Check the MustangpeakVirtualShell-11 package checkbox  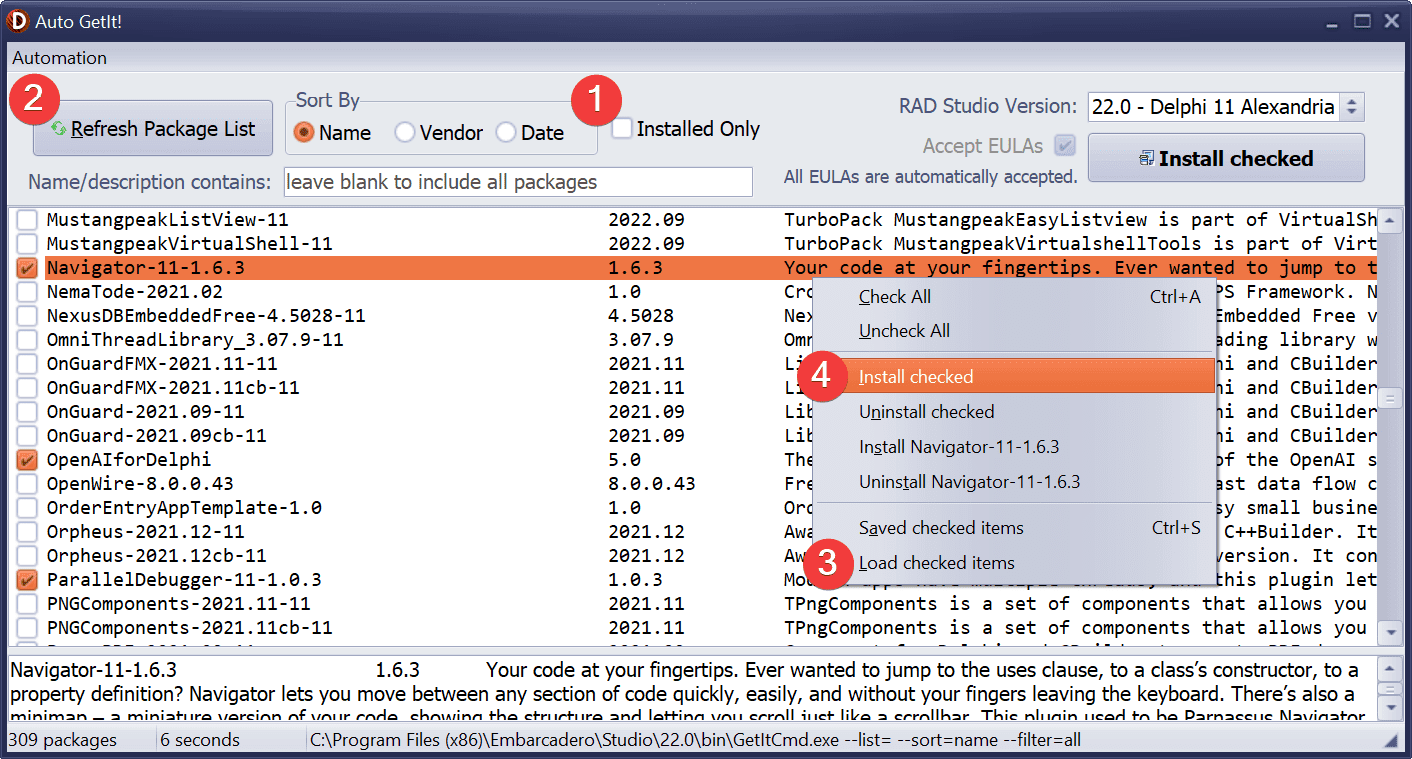coord(27,244)
